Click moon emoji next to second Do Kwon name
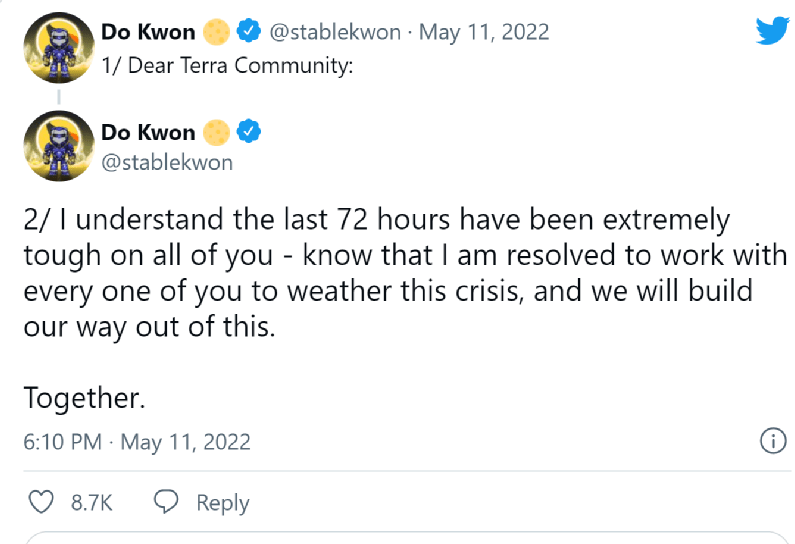 pos(216,132)
